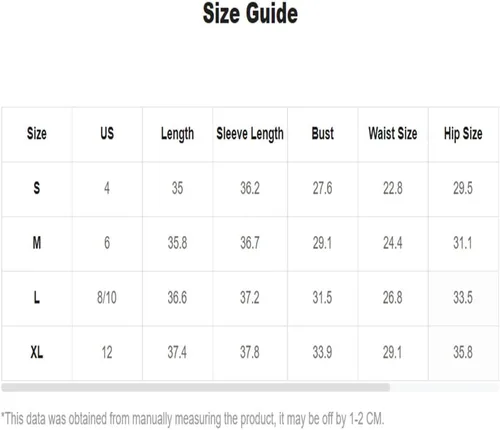Select the L size row label
500x430 pixels.
coord(37,297)
